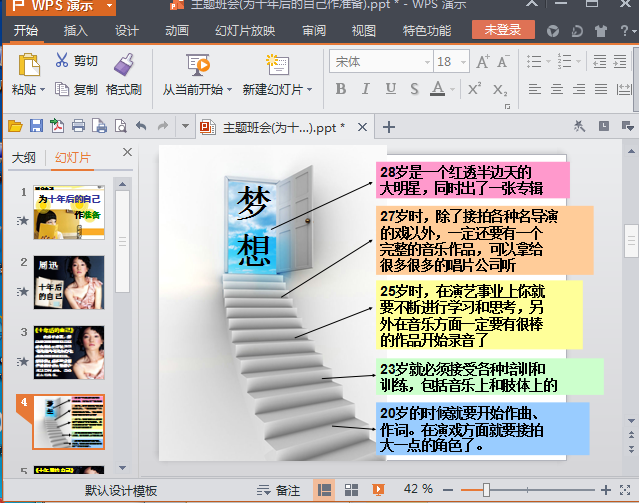Screen dimensions: 639x503
Task: Expand the Paste (粘贴) dropdown arrow
Action: (x=42, y=90)
